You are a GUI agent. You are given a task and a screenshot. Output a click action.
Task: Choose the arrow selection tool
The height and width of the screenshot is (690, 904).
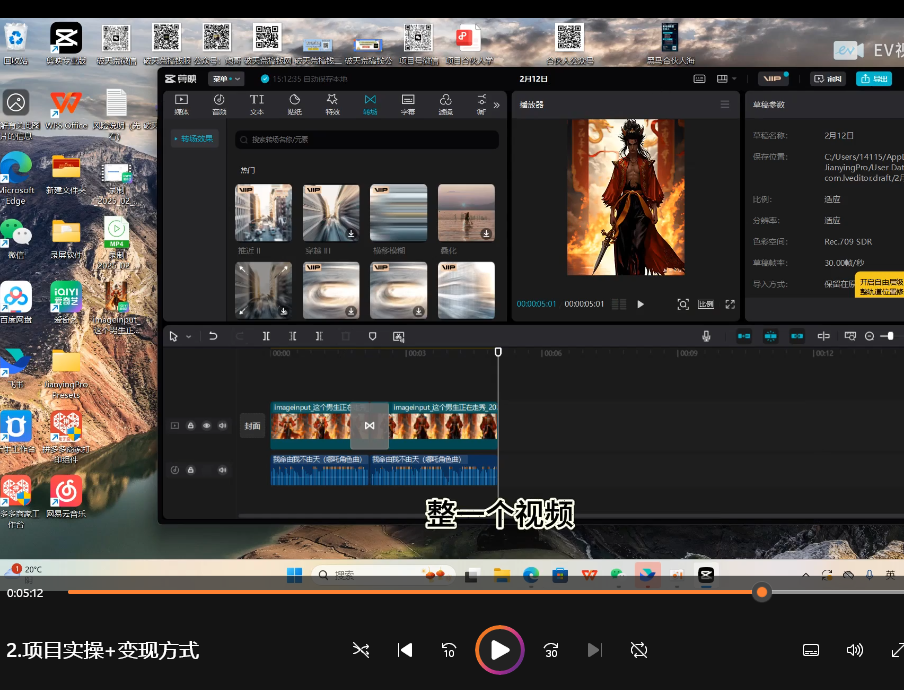(174, 337)
